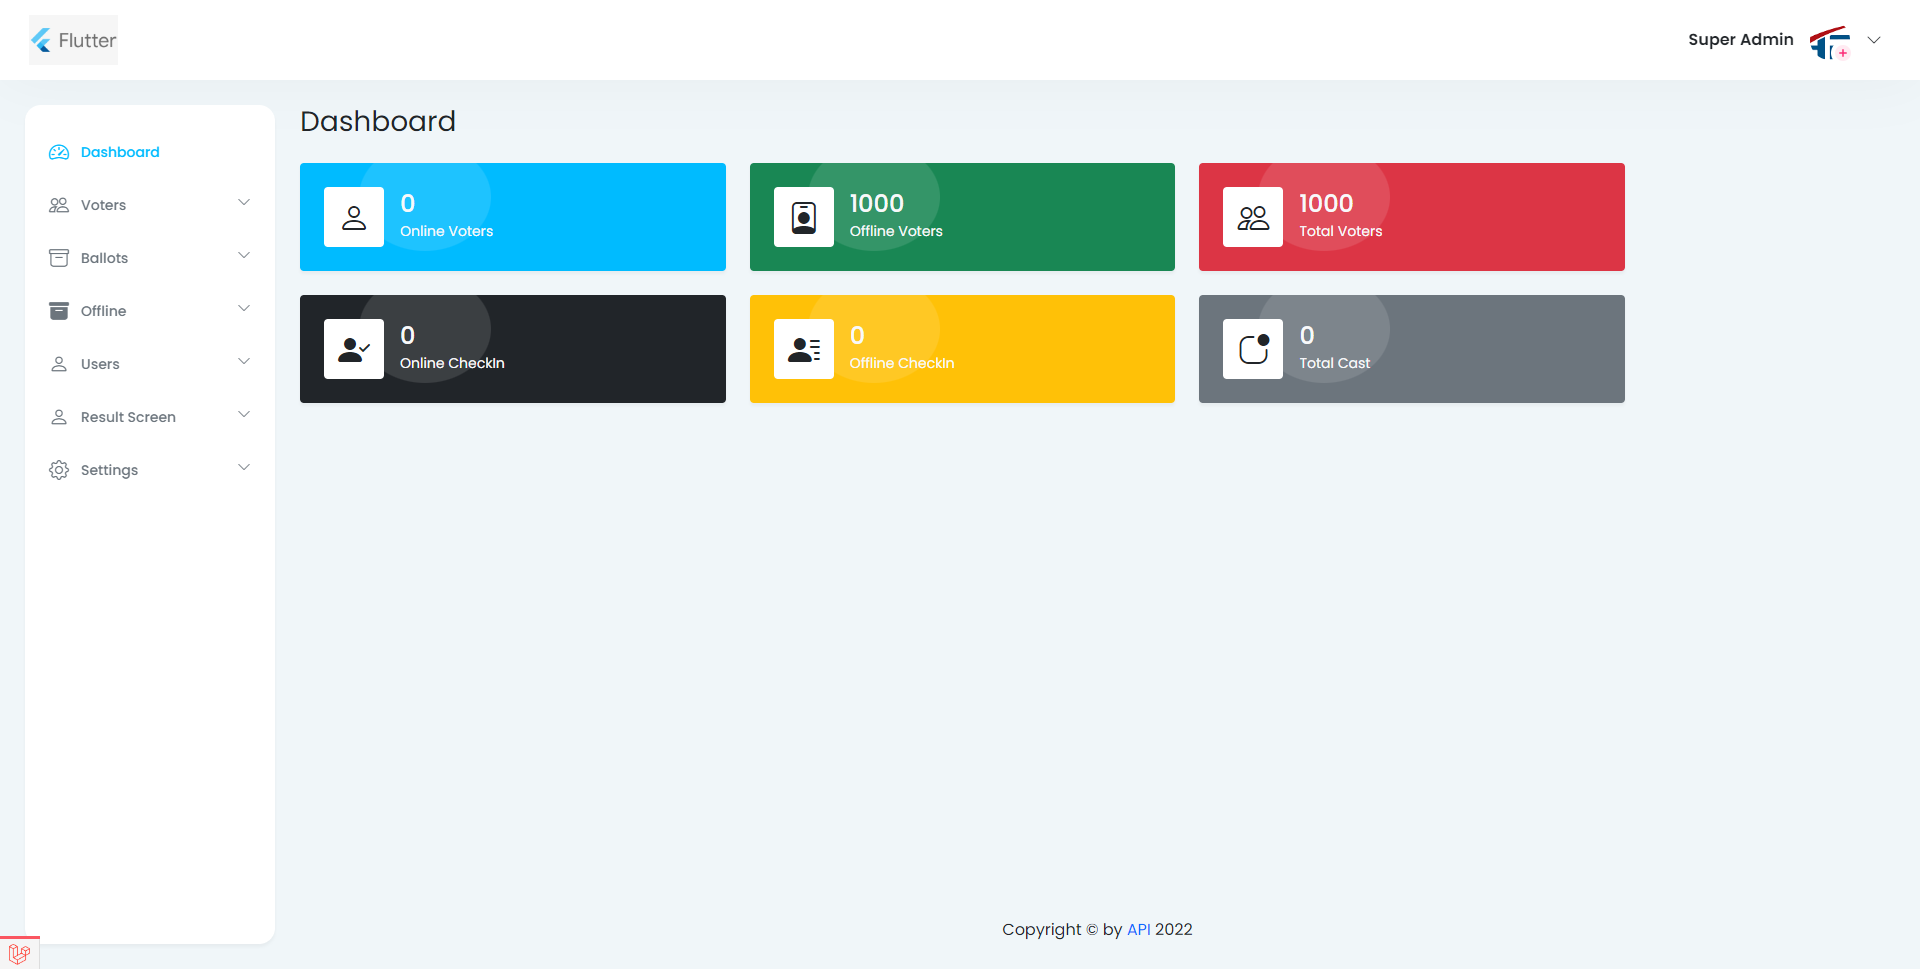The height and width of the screenshot is (969, 1920).
Task: Open the red Total Voters card
Action: [1412, 217]
